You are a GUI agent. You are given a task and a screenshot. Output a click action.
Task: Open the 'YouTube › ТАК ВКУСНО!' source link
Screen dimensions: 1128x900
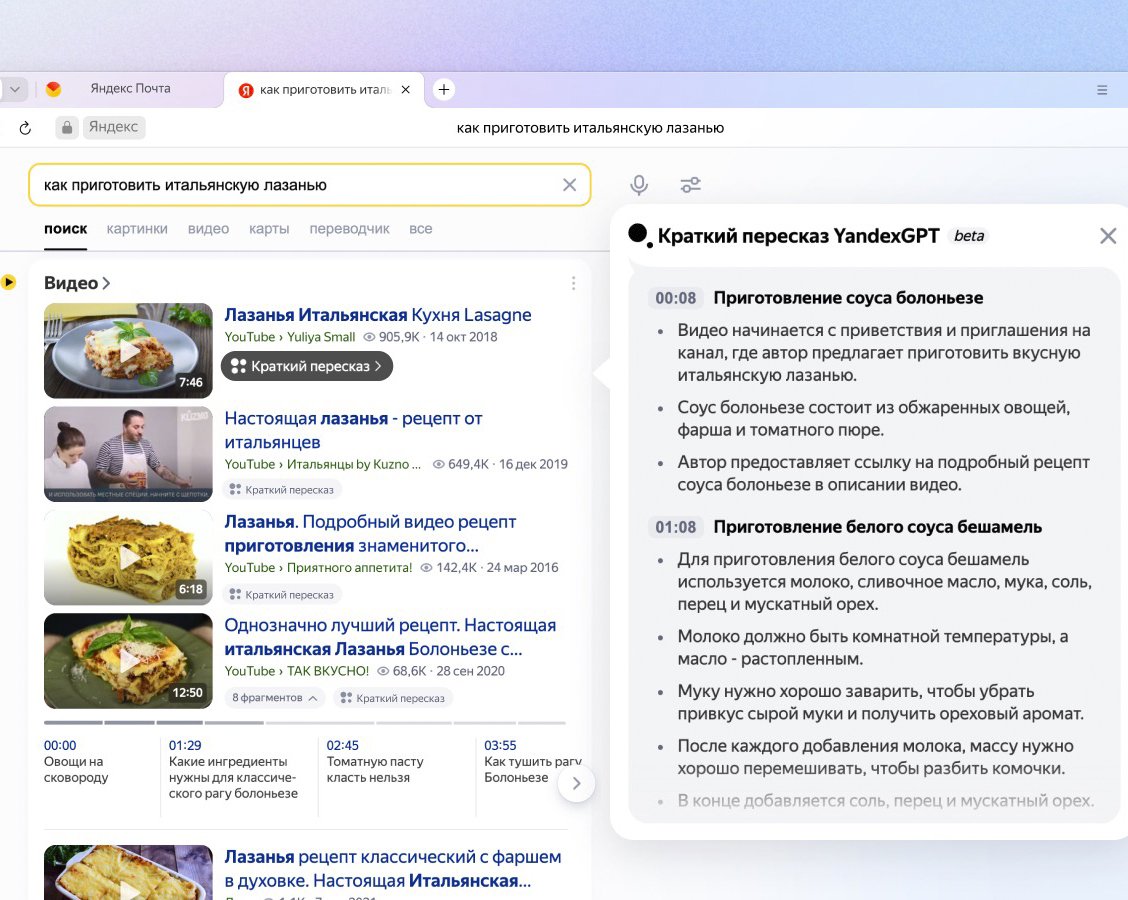point(296,671)
